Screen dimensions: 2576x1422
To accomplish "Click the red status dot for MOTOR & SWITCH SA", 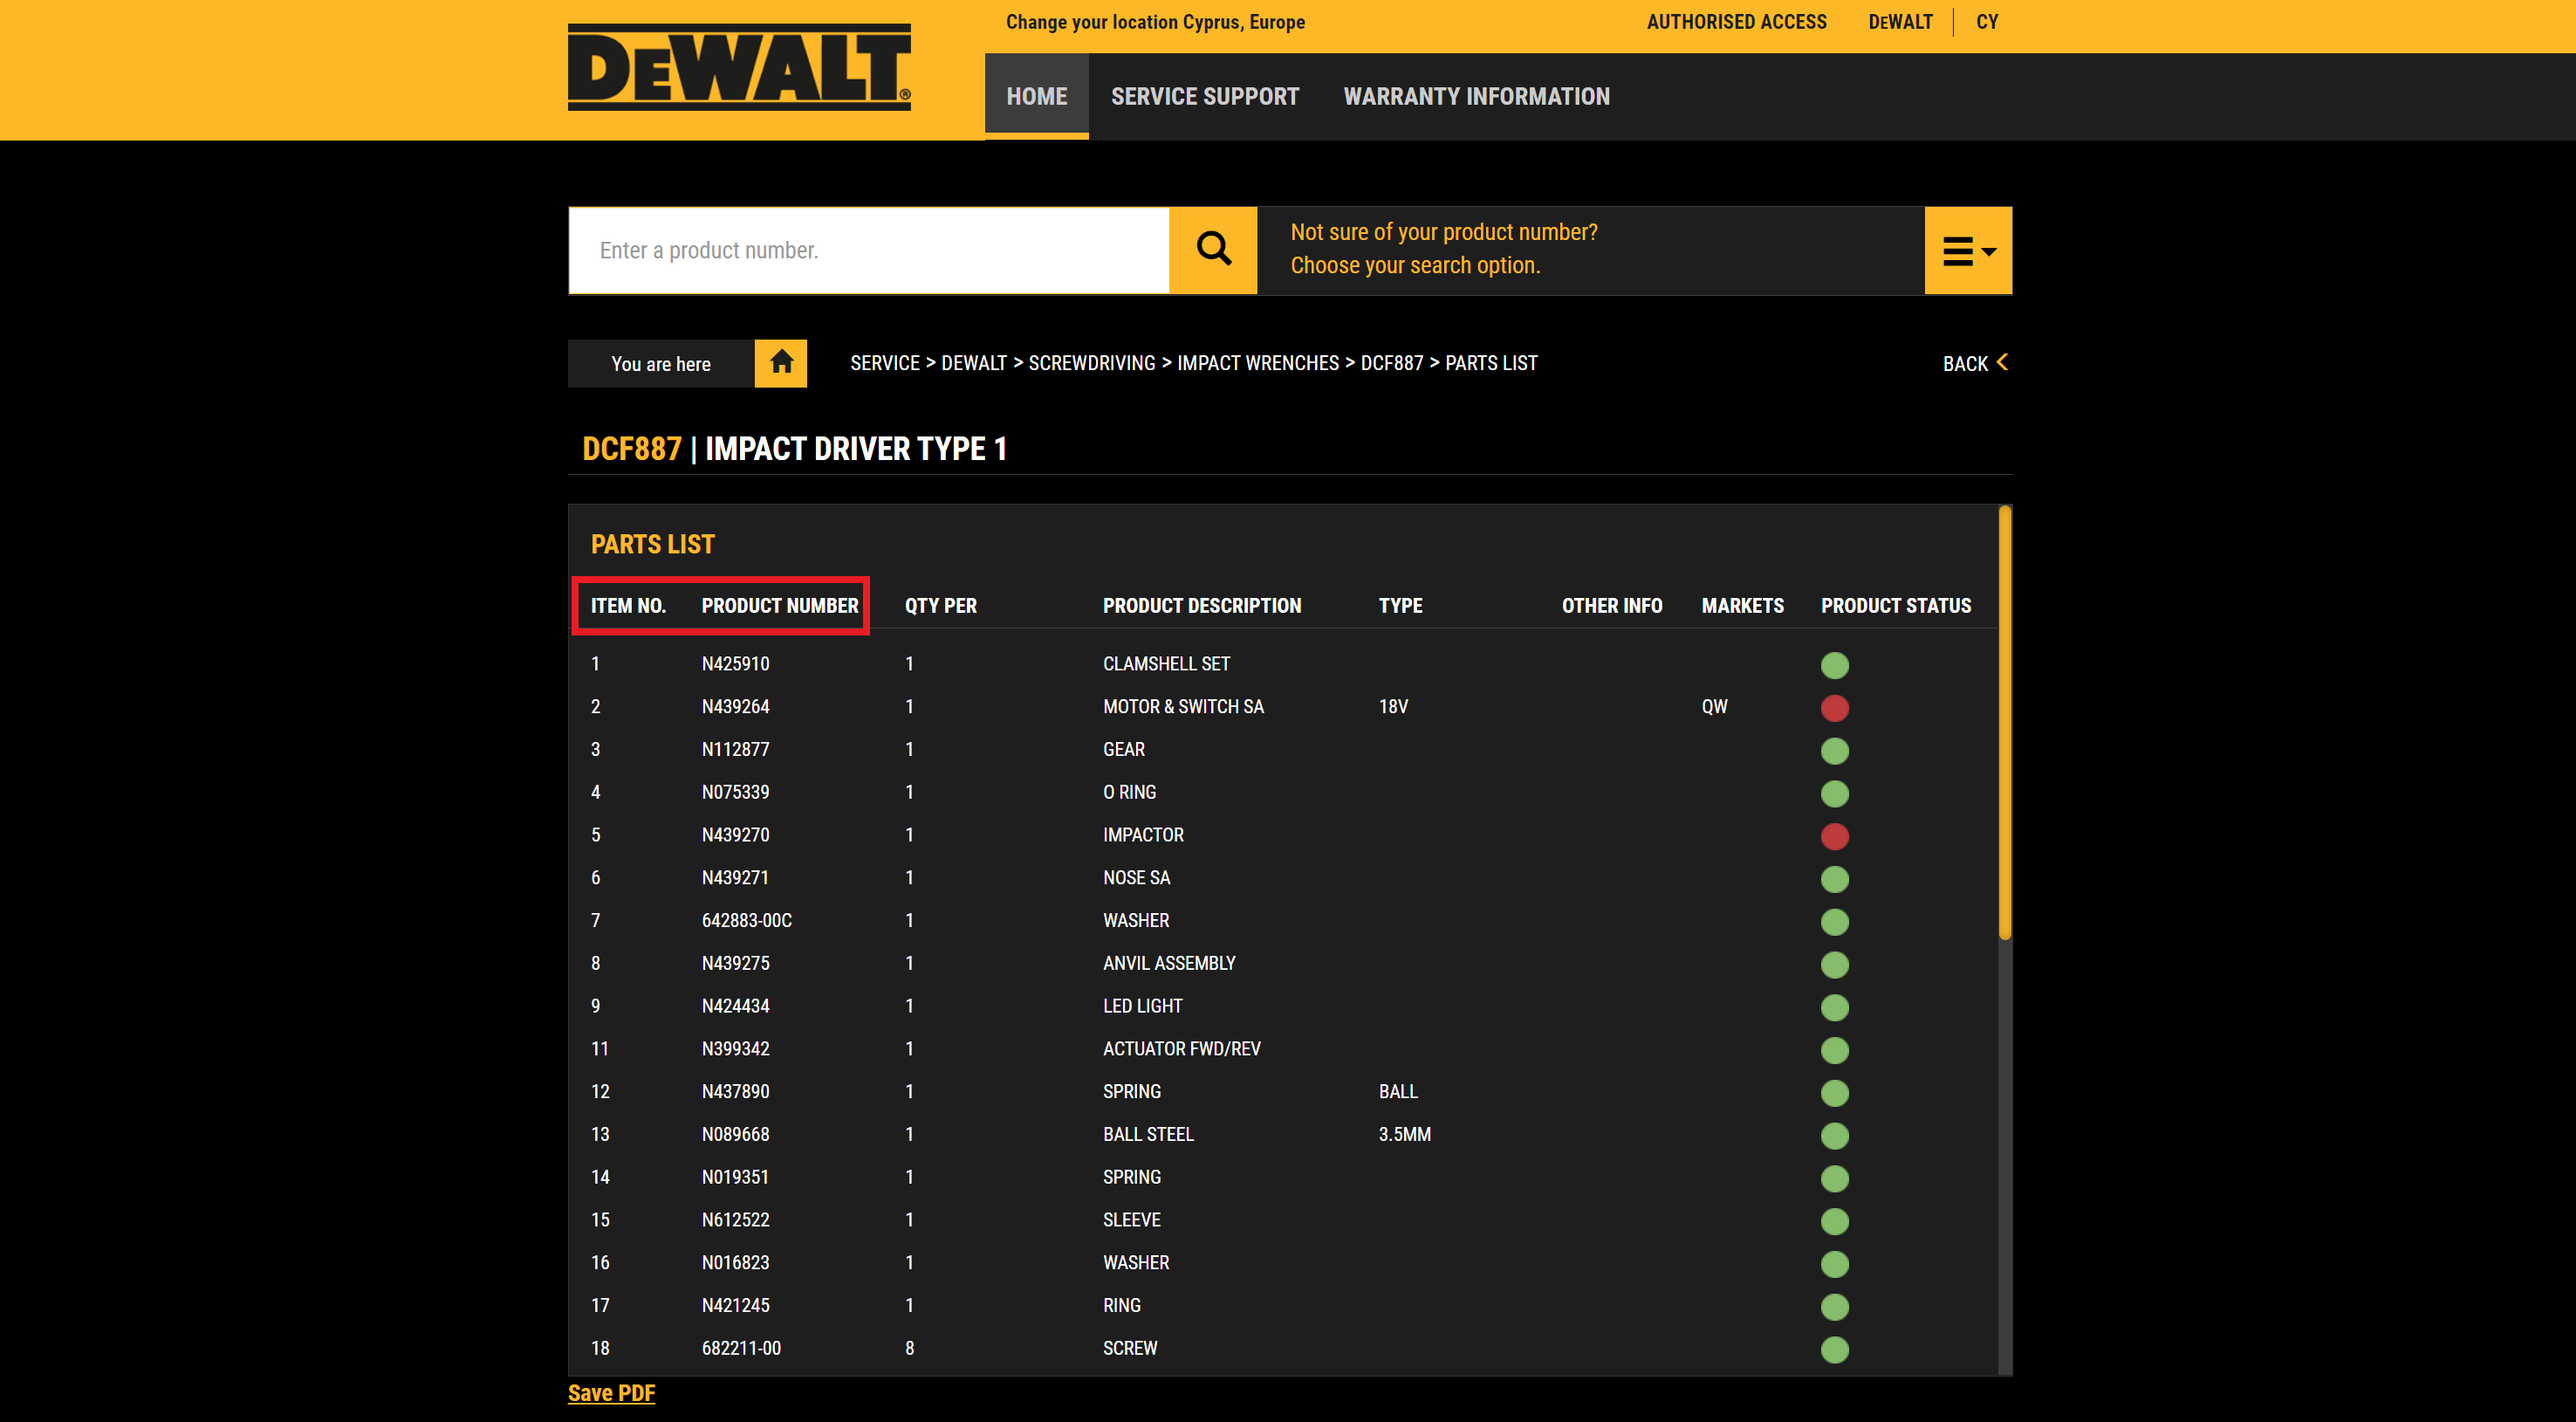I will [x=1834, y=708].
